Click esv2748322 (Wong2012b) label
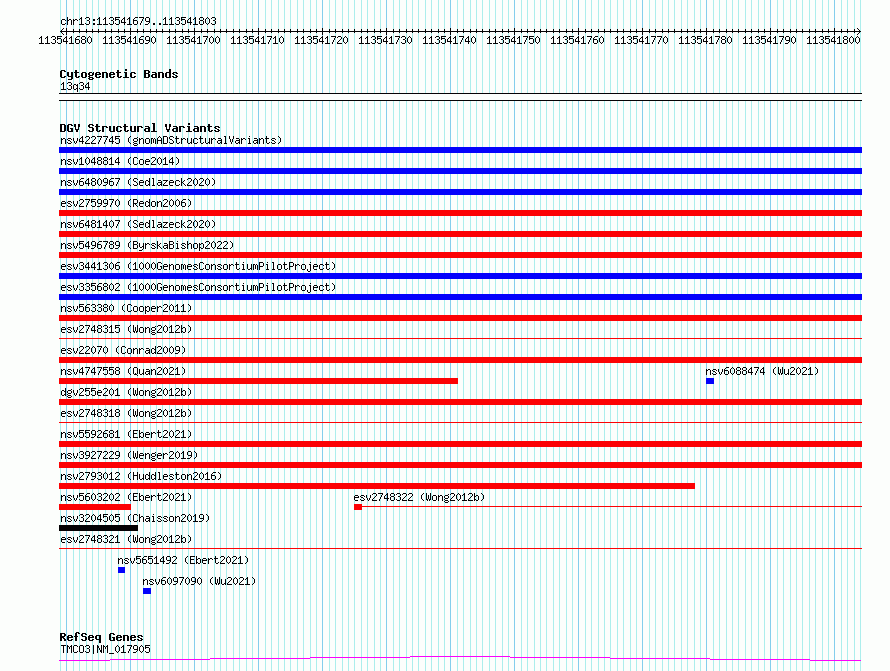890x671 pixels. (419, 497)
